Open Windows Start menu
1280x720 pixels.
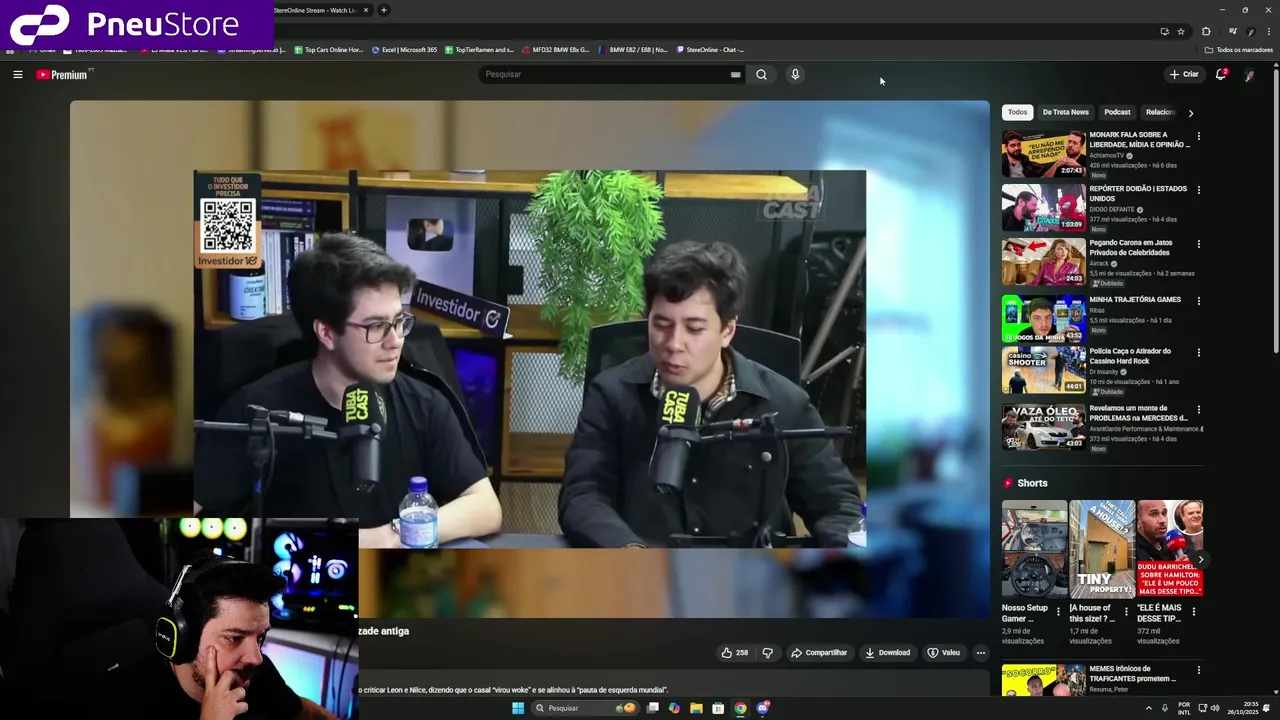click(x=518, y=708)
